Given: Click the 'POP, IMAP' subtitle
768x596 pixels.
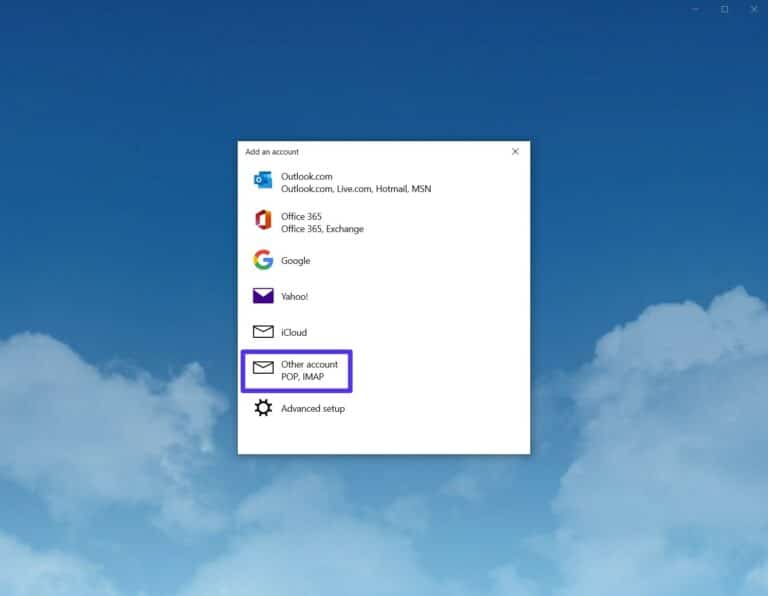Looking at the screenshot, I should pyautogui.click(x=302, y=377).
